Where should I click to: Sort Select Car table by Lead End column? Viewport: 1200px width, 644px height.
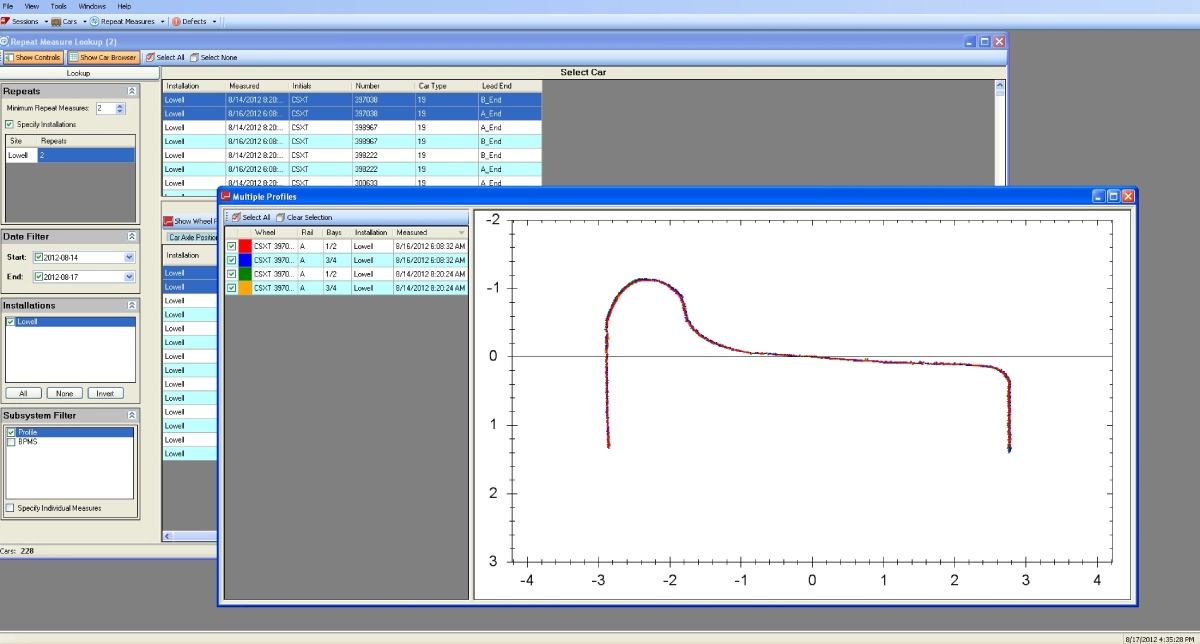[x=510, y=86]
